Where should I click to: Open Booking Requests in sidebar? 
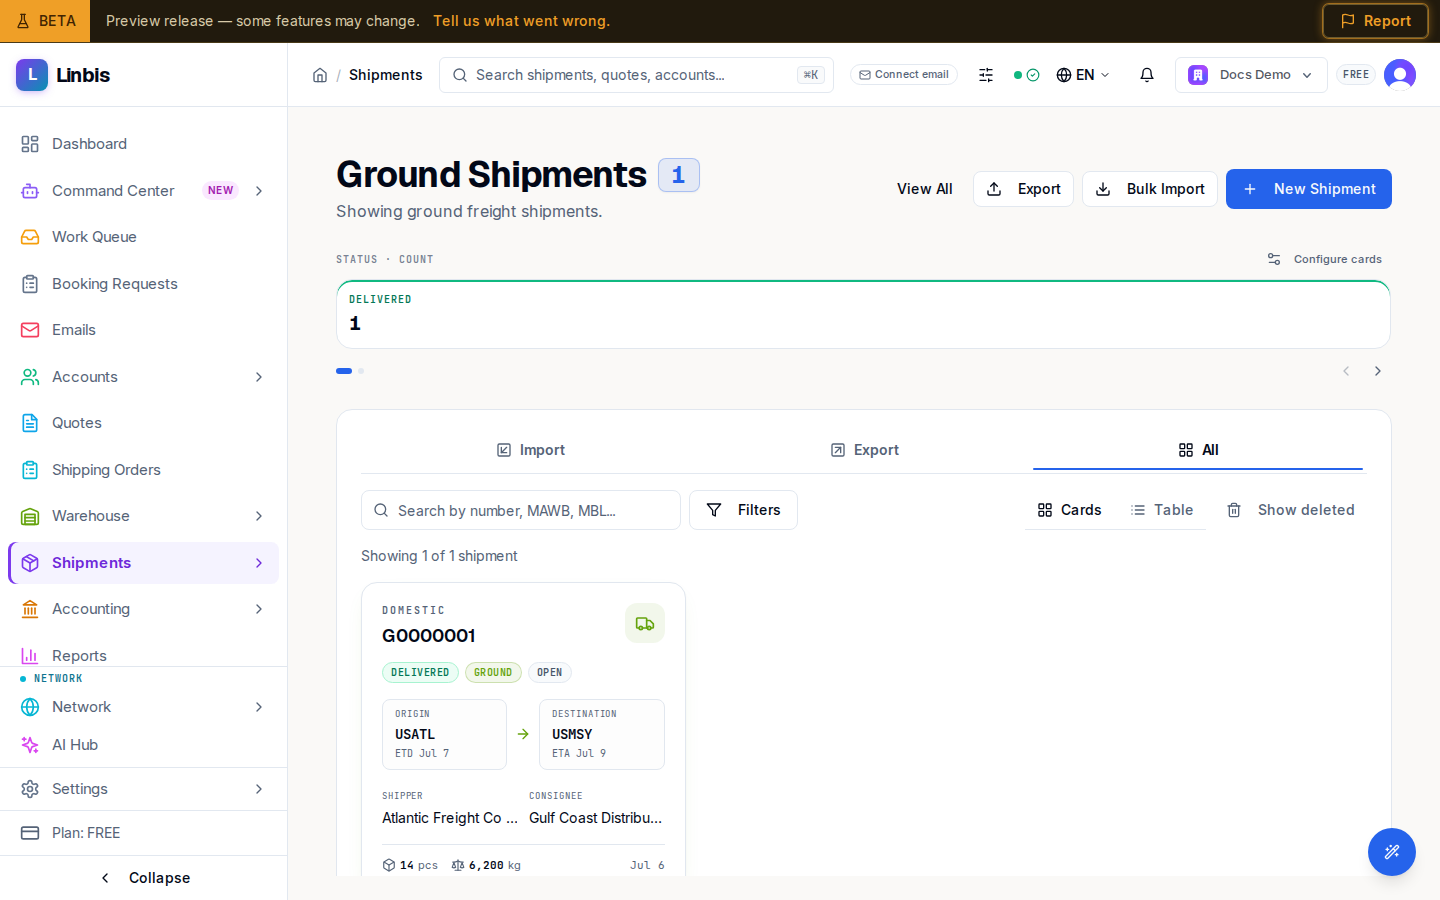(143, 284)
